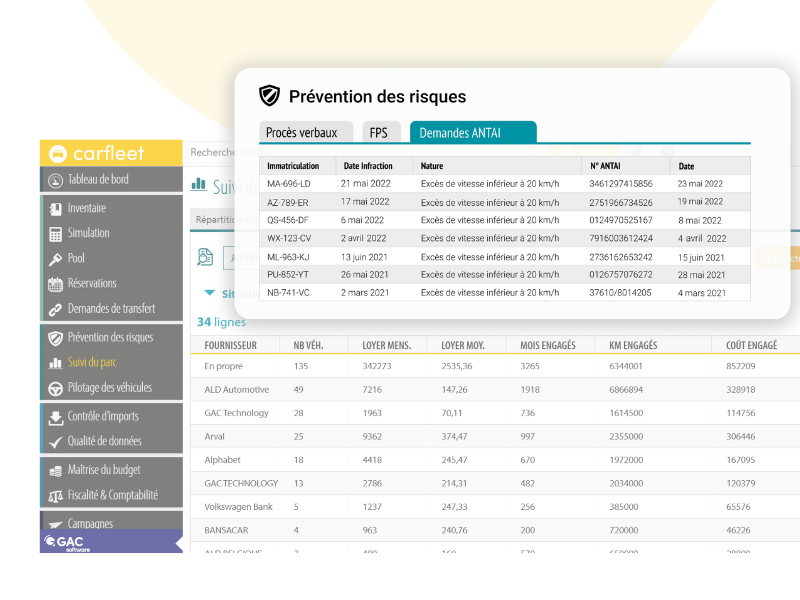Open the Réservations calendar icon
Screen dimensions: 800x600
pos(55,284)
